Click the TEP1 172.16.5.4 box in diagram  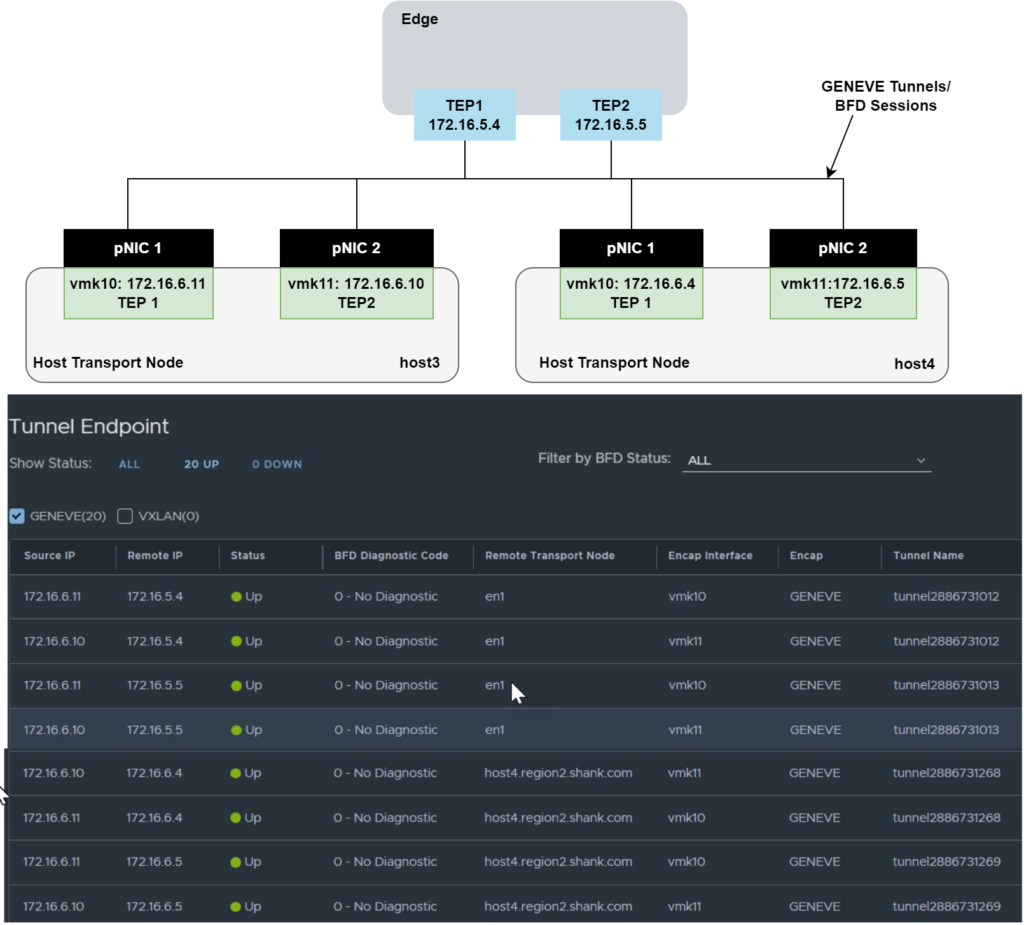463,115
